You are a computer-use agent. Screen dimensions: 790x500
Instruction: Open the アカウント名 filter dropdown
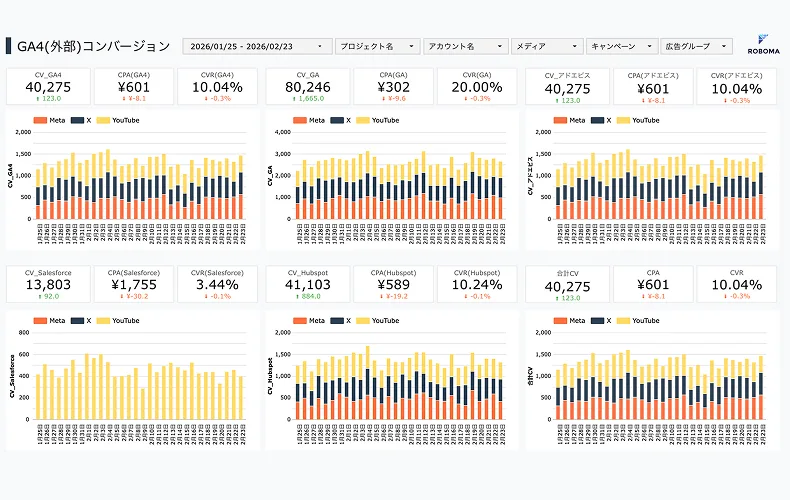click(464, 46)
